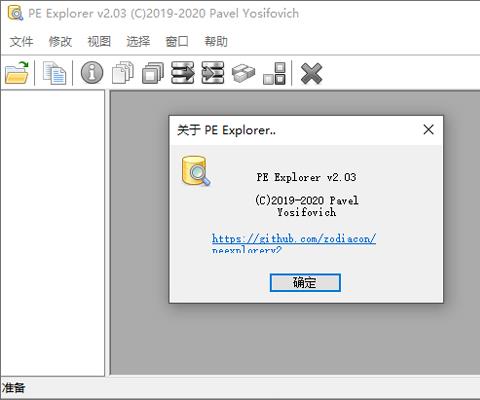The image size is (480, 400).
Task: Open the 修改 menu
Action: click(60, 42)
